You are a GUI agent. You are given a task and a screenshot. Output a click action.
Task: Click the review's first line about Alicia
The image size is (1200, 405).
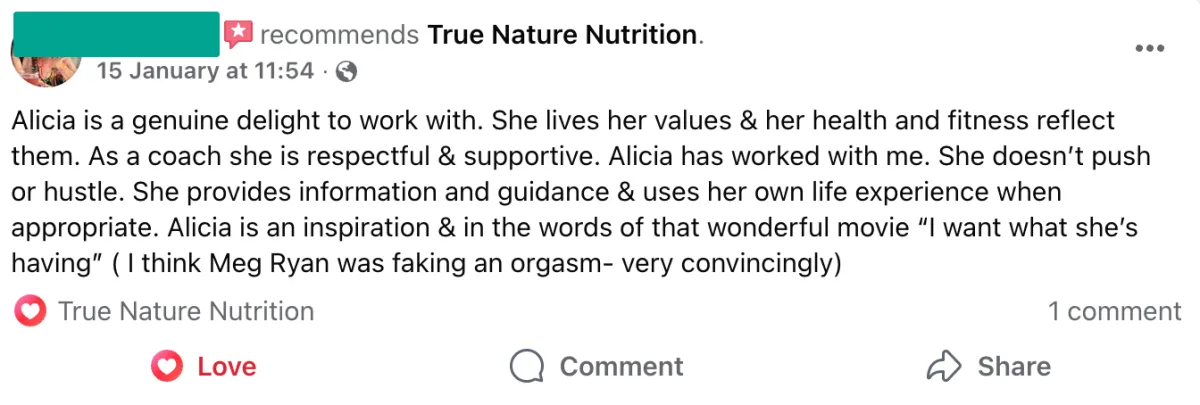pos(560,122)
